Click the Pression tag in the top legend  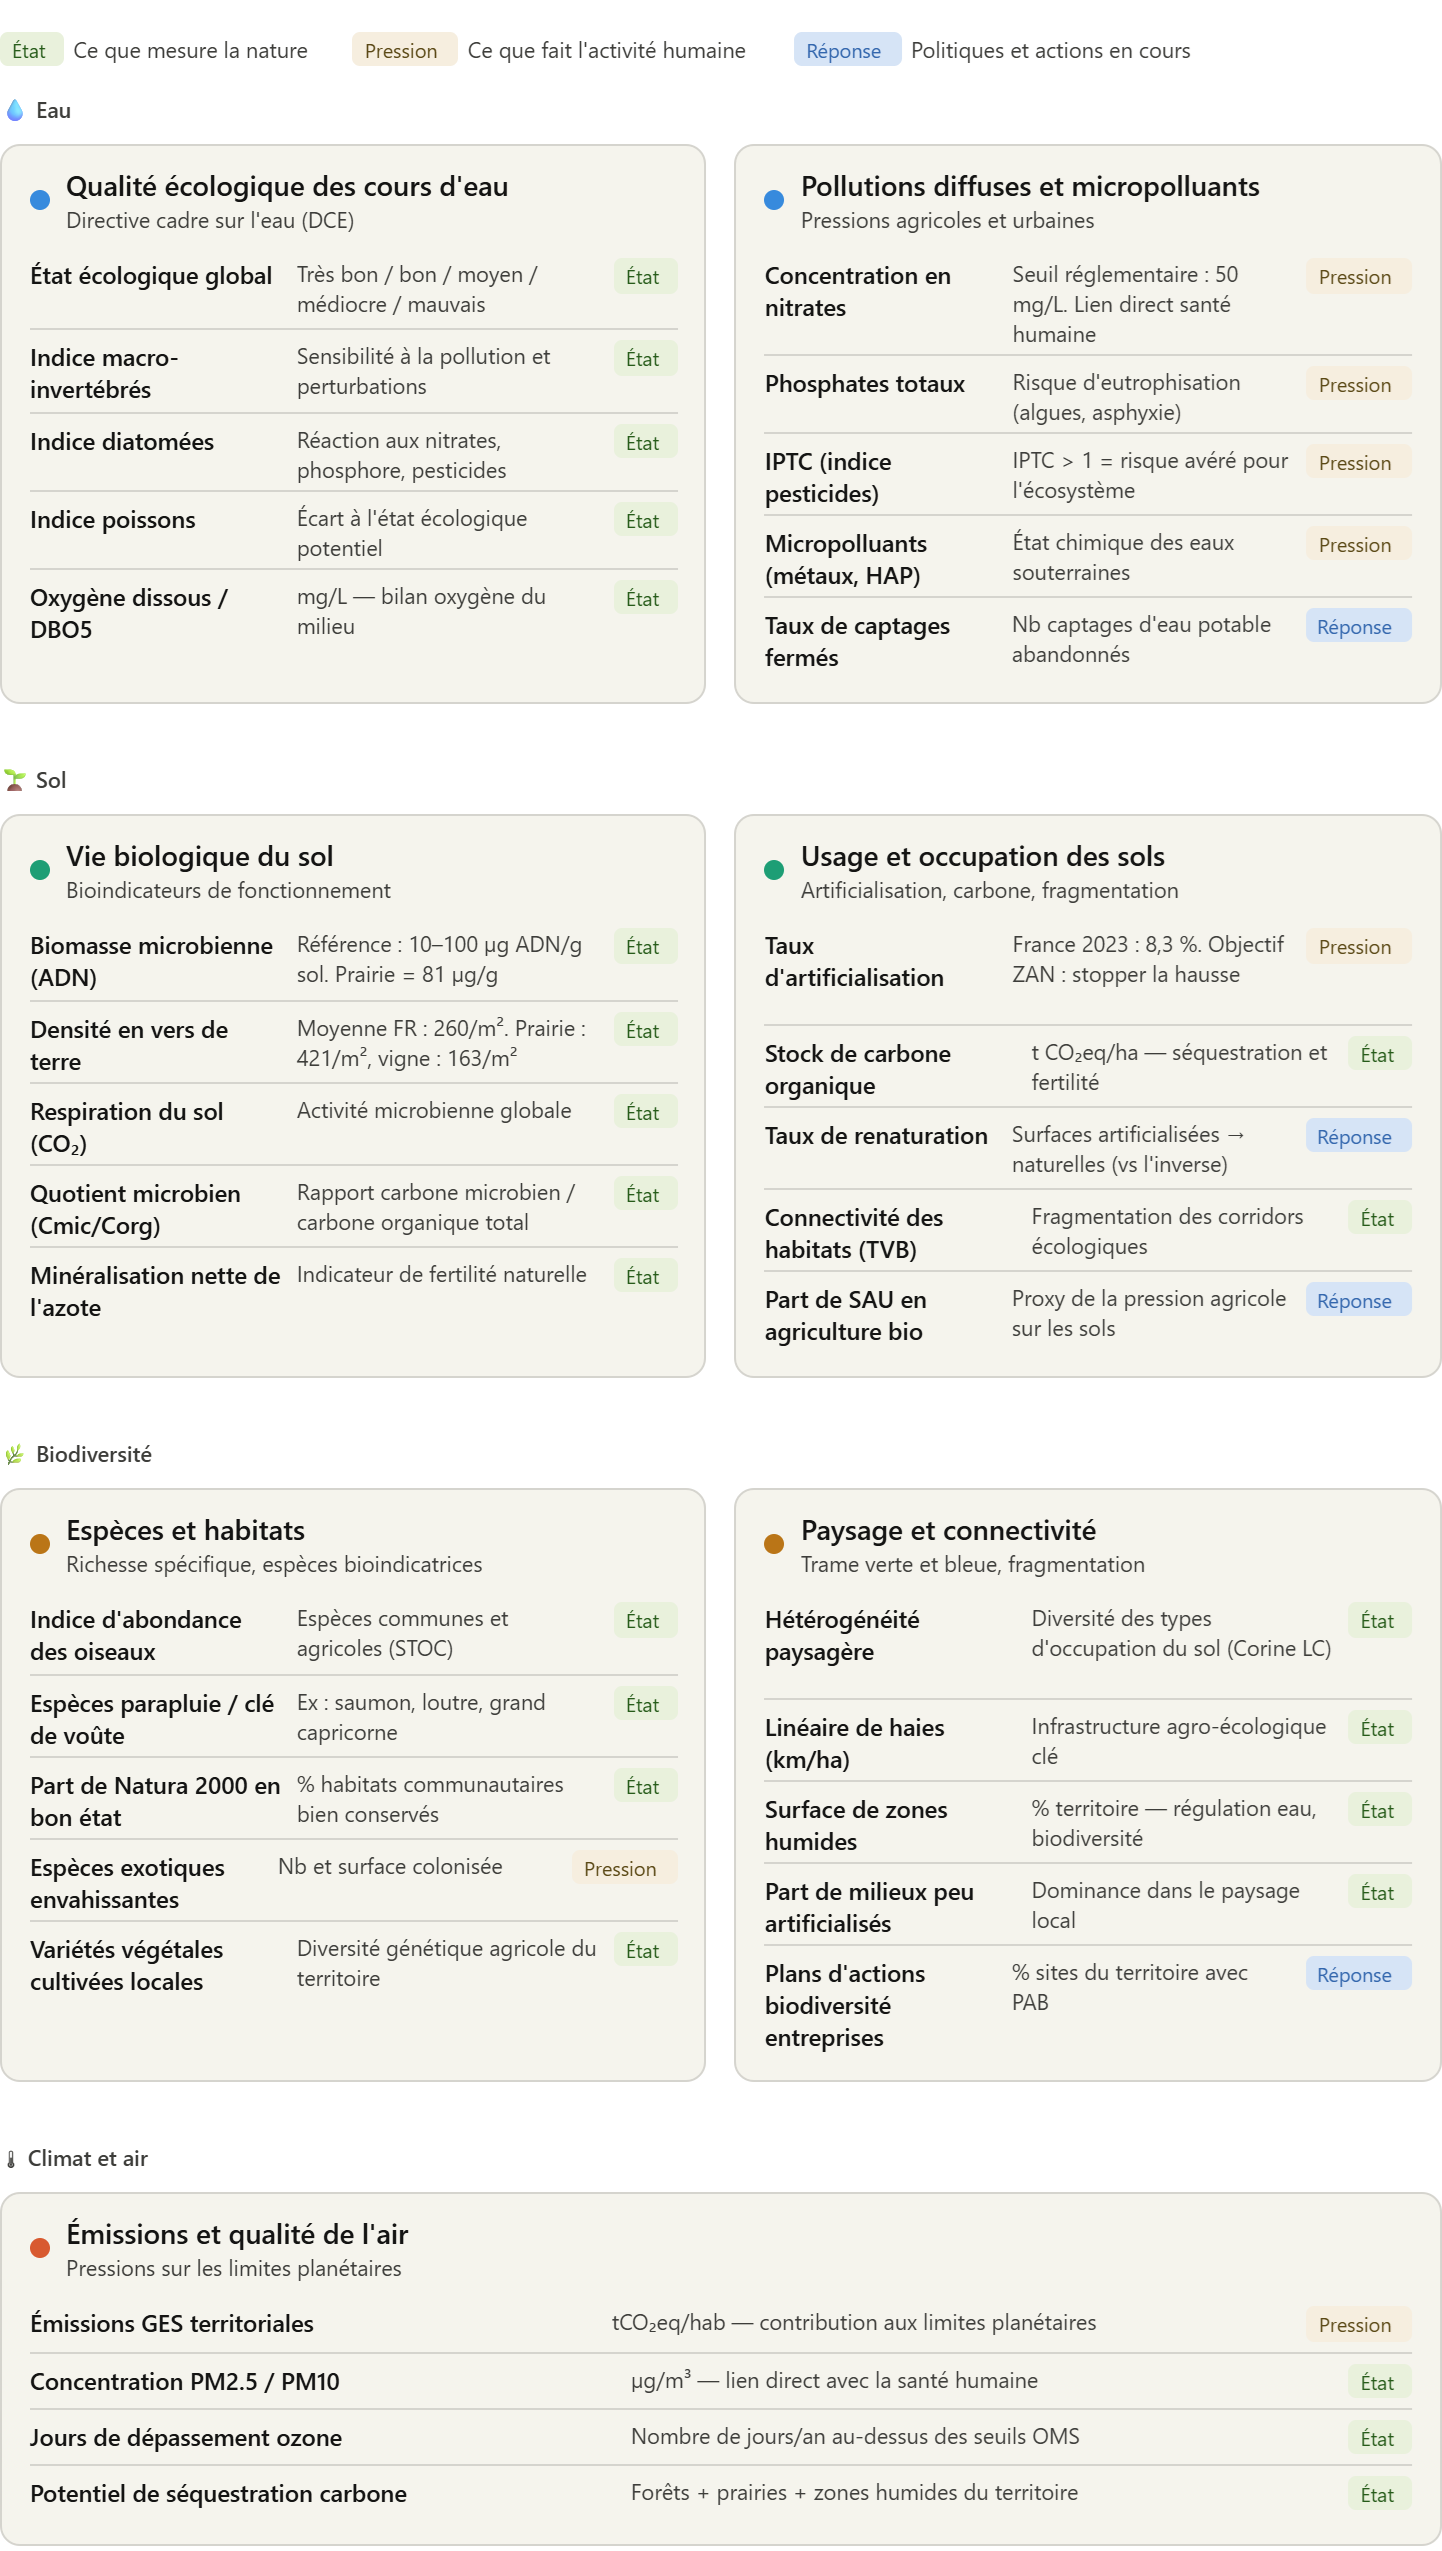(401, 51)
